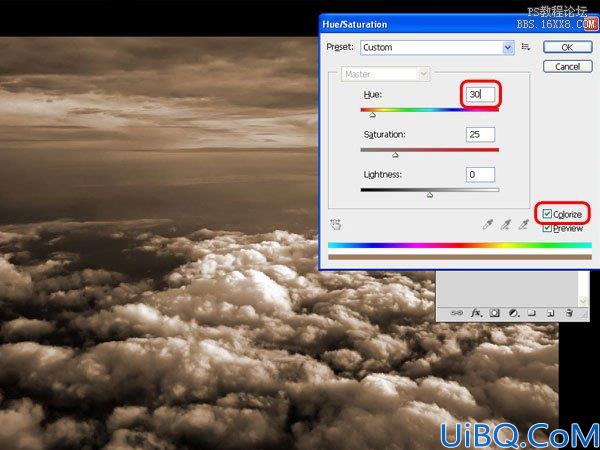Close the Hue/Saturation dialog window

point(590,24)
